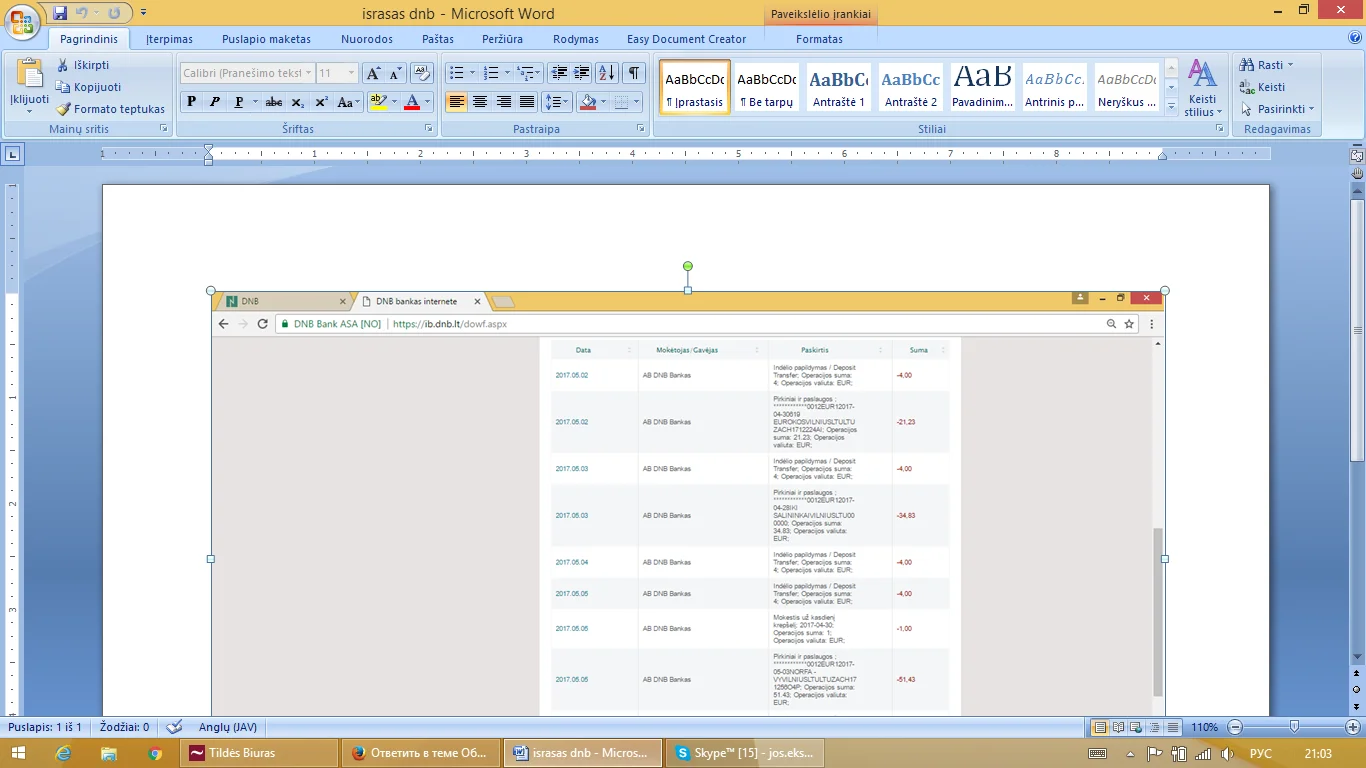Viewport: 1366px width, 768px height.
Task: Apply the Antraštė 1 style
Action: coord(838,86)
